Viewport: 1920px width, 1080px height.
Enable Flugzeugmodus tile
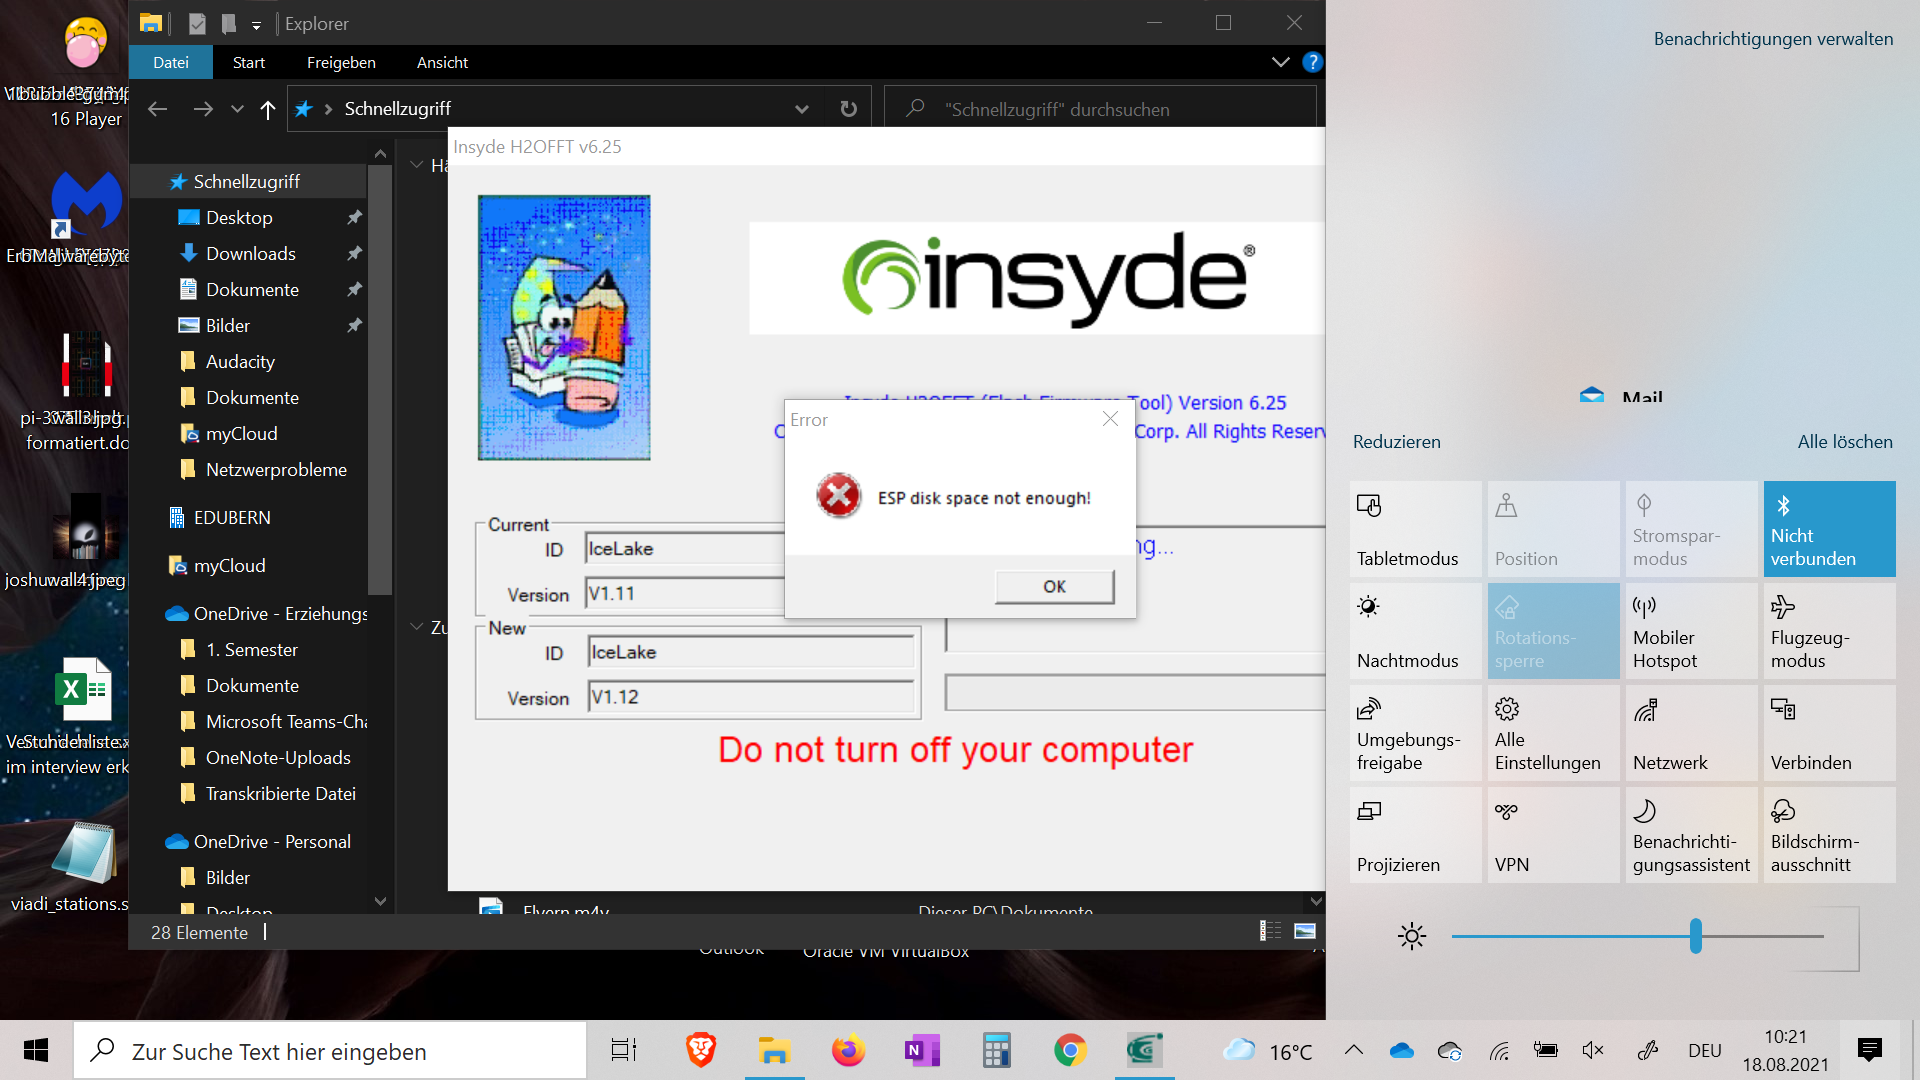pyautogui.click(x=1828, y=631)
